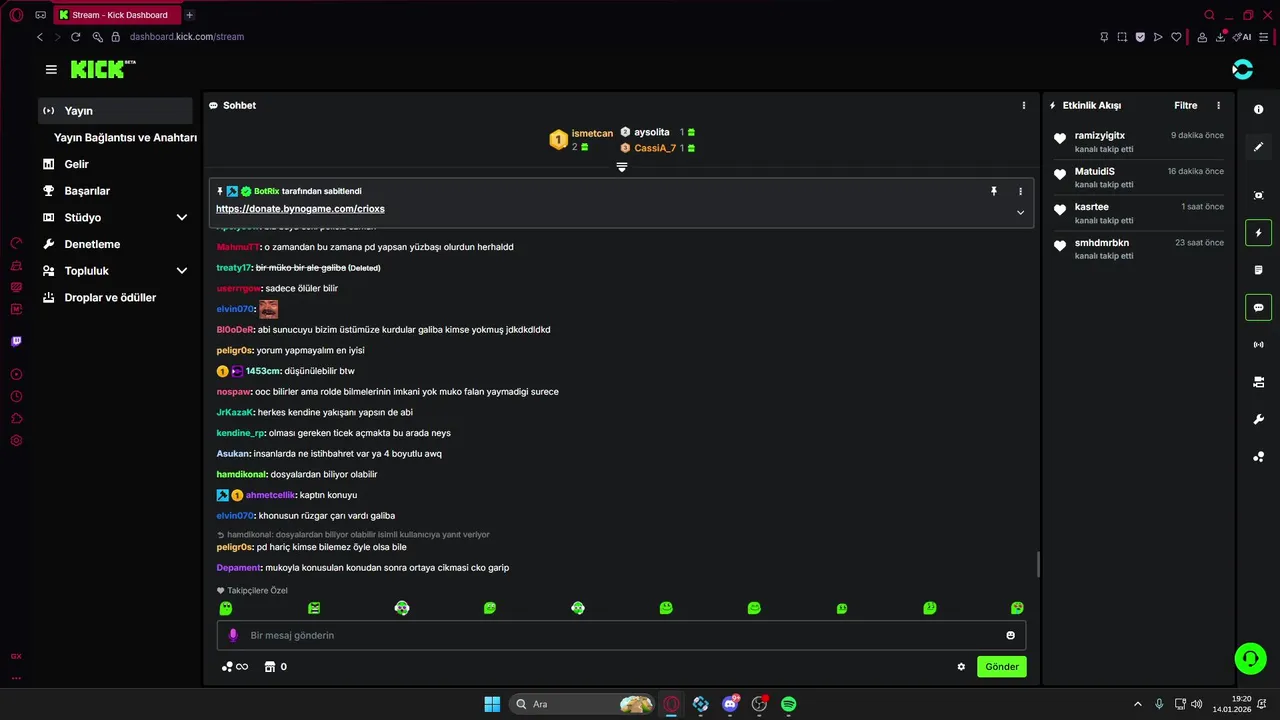Open Discord from the taskbar
Screen dimensions: 1280x720
[730, 704]
